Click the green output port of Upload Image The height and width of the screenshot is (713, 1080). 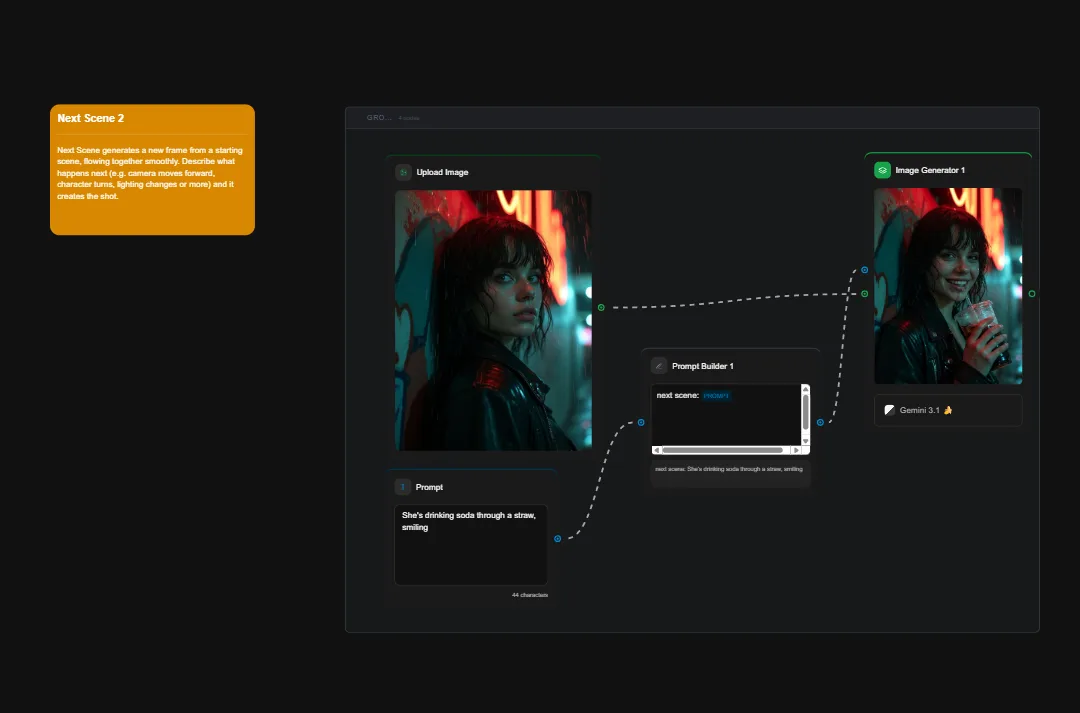600,307
